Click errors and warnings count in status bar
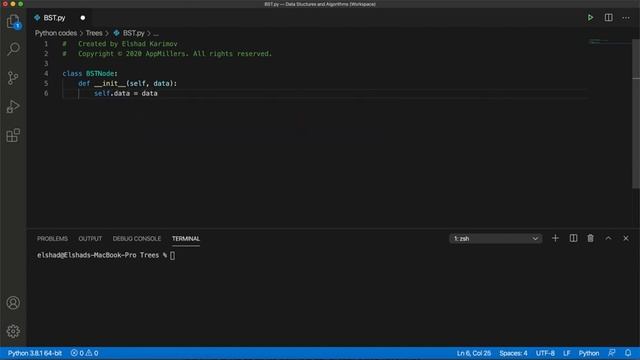This screenshot has width=640, height=360. click(x=84, y=353)
